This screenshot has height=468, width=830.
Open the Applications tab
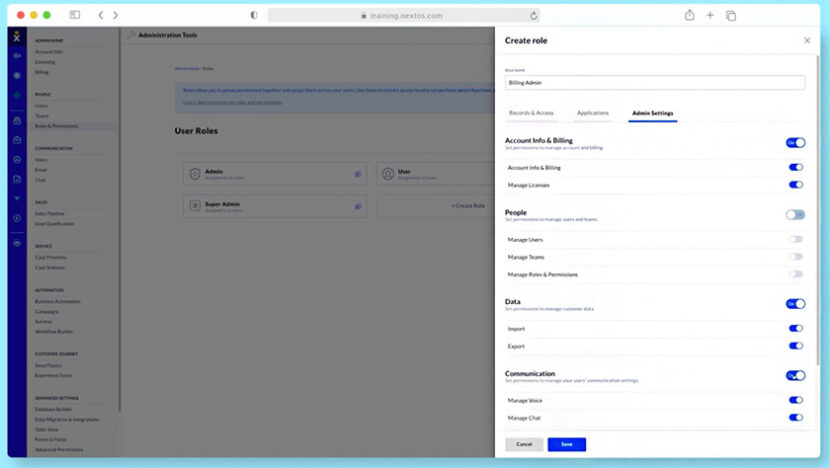tap(593, 113)
